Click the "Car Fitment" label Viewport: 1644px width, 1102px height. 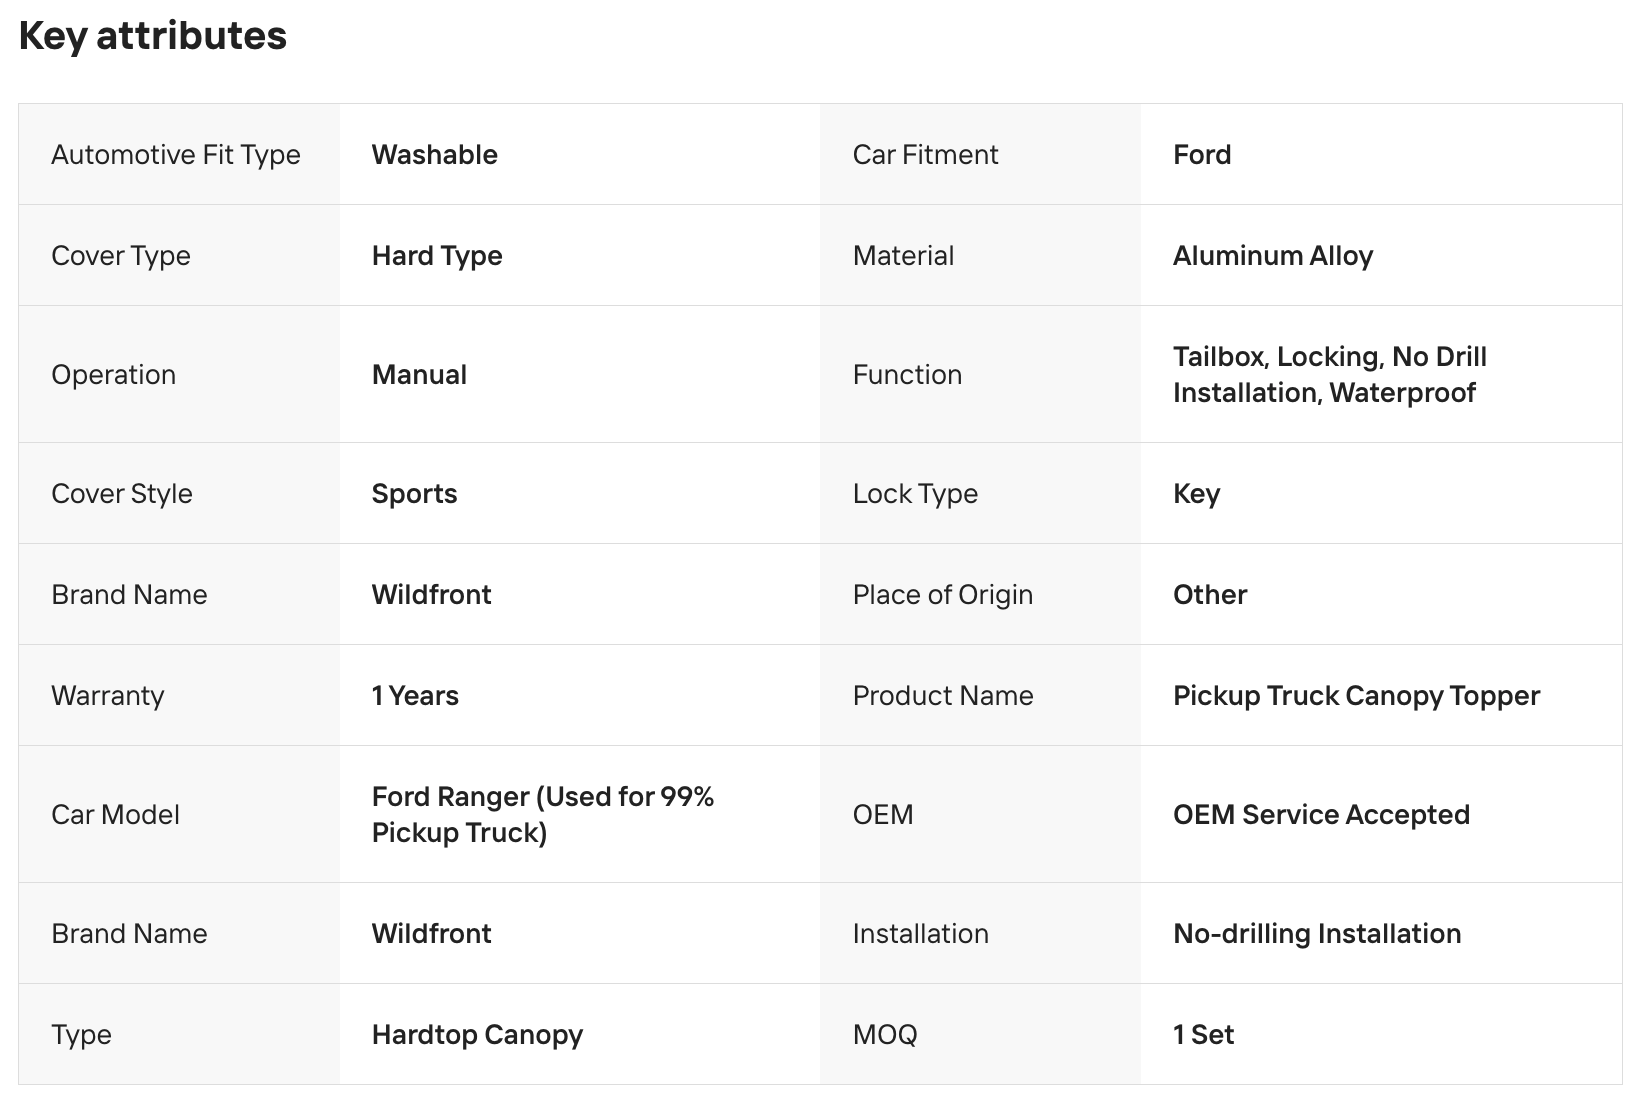925,155
